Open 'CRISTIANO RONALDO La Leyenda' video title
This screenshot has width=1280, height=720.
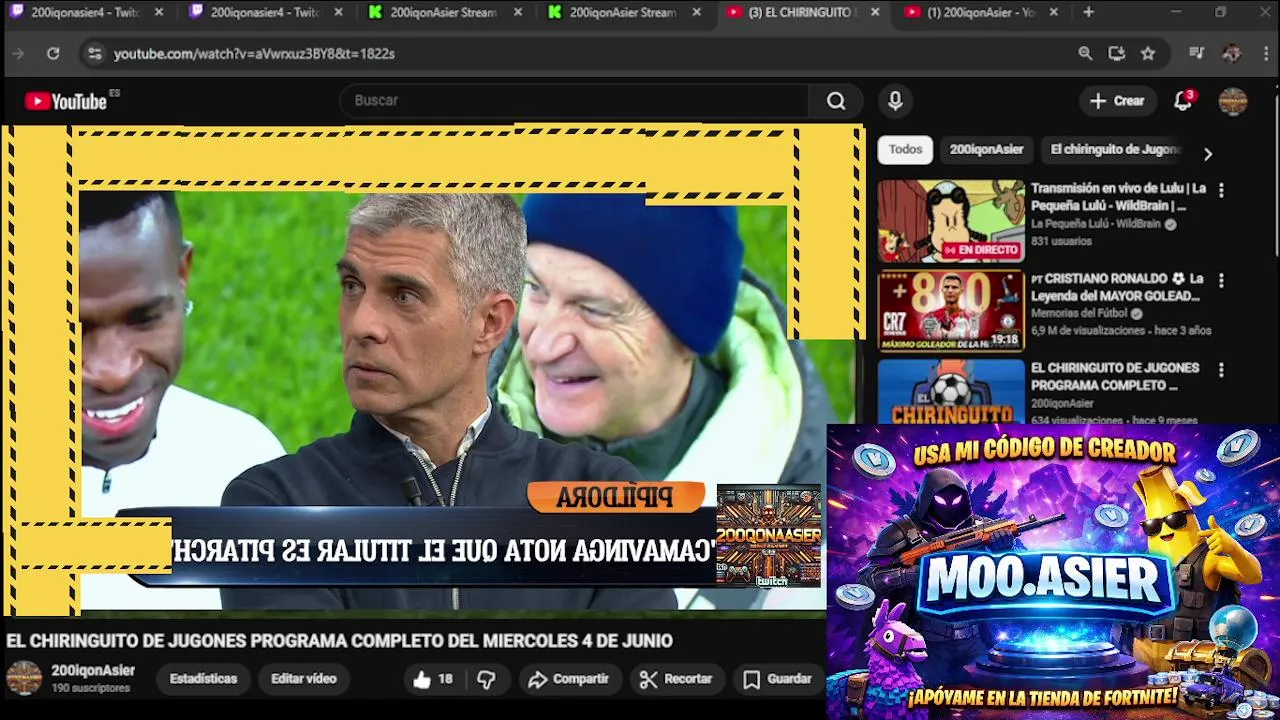point(1117,287)
